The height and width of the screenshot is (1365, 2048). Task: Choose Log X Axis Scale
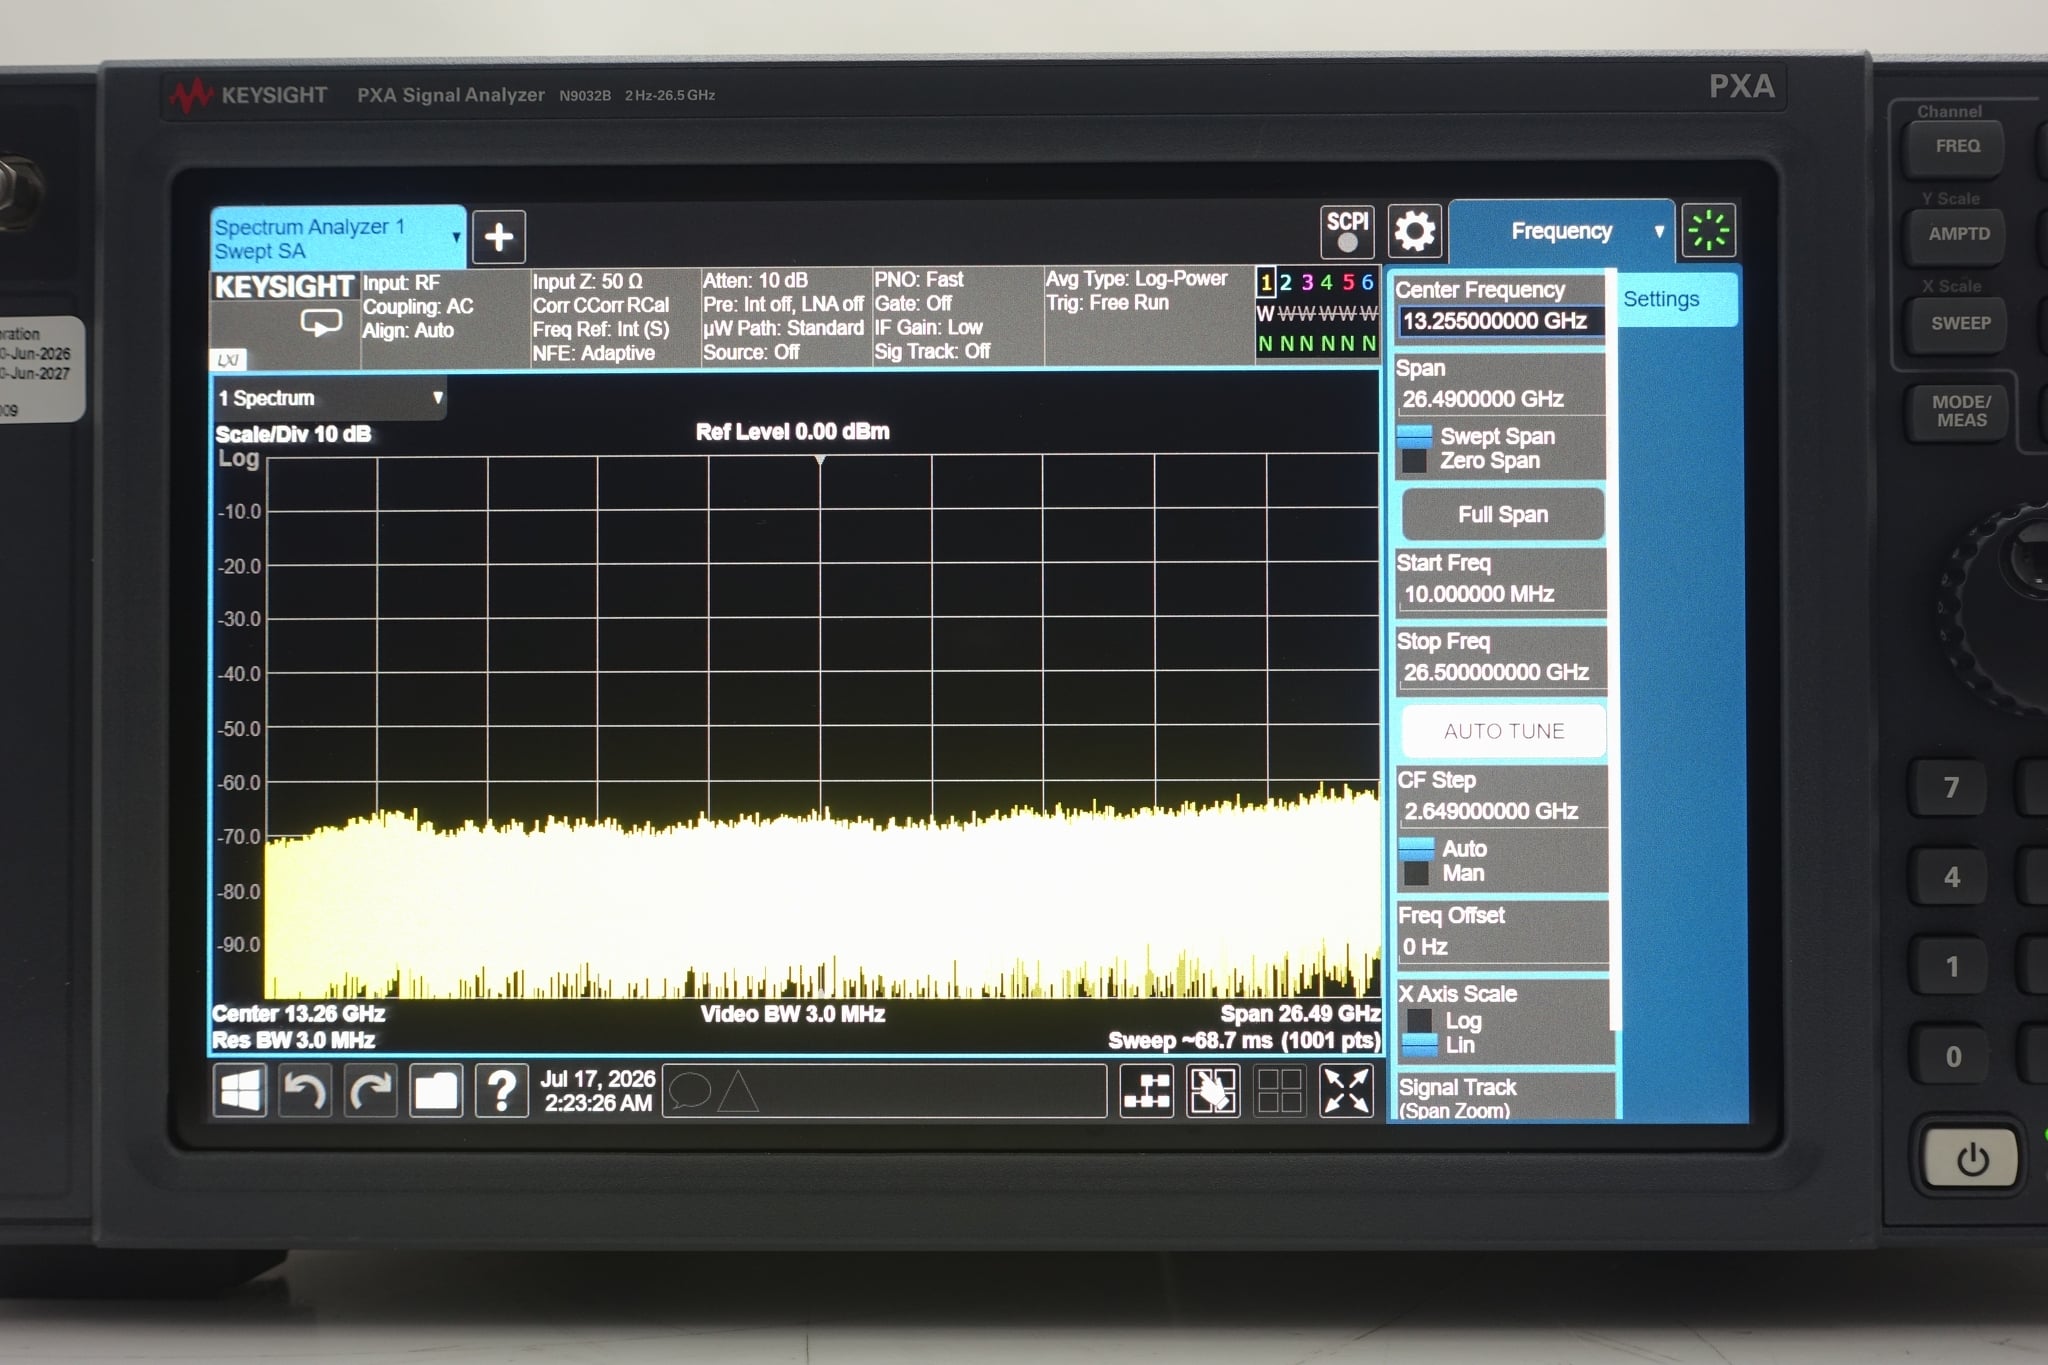coord(1444,1020)
